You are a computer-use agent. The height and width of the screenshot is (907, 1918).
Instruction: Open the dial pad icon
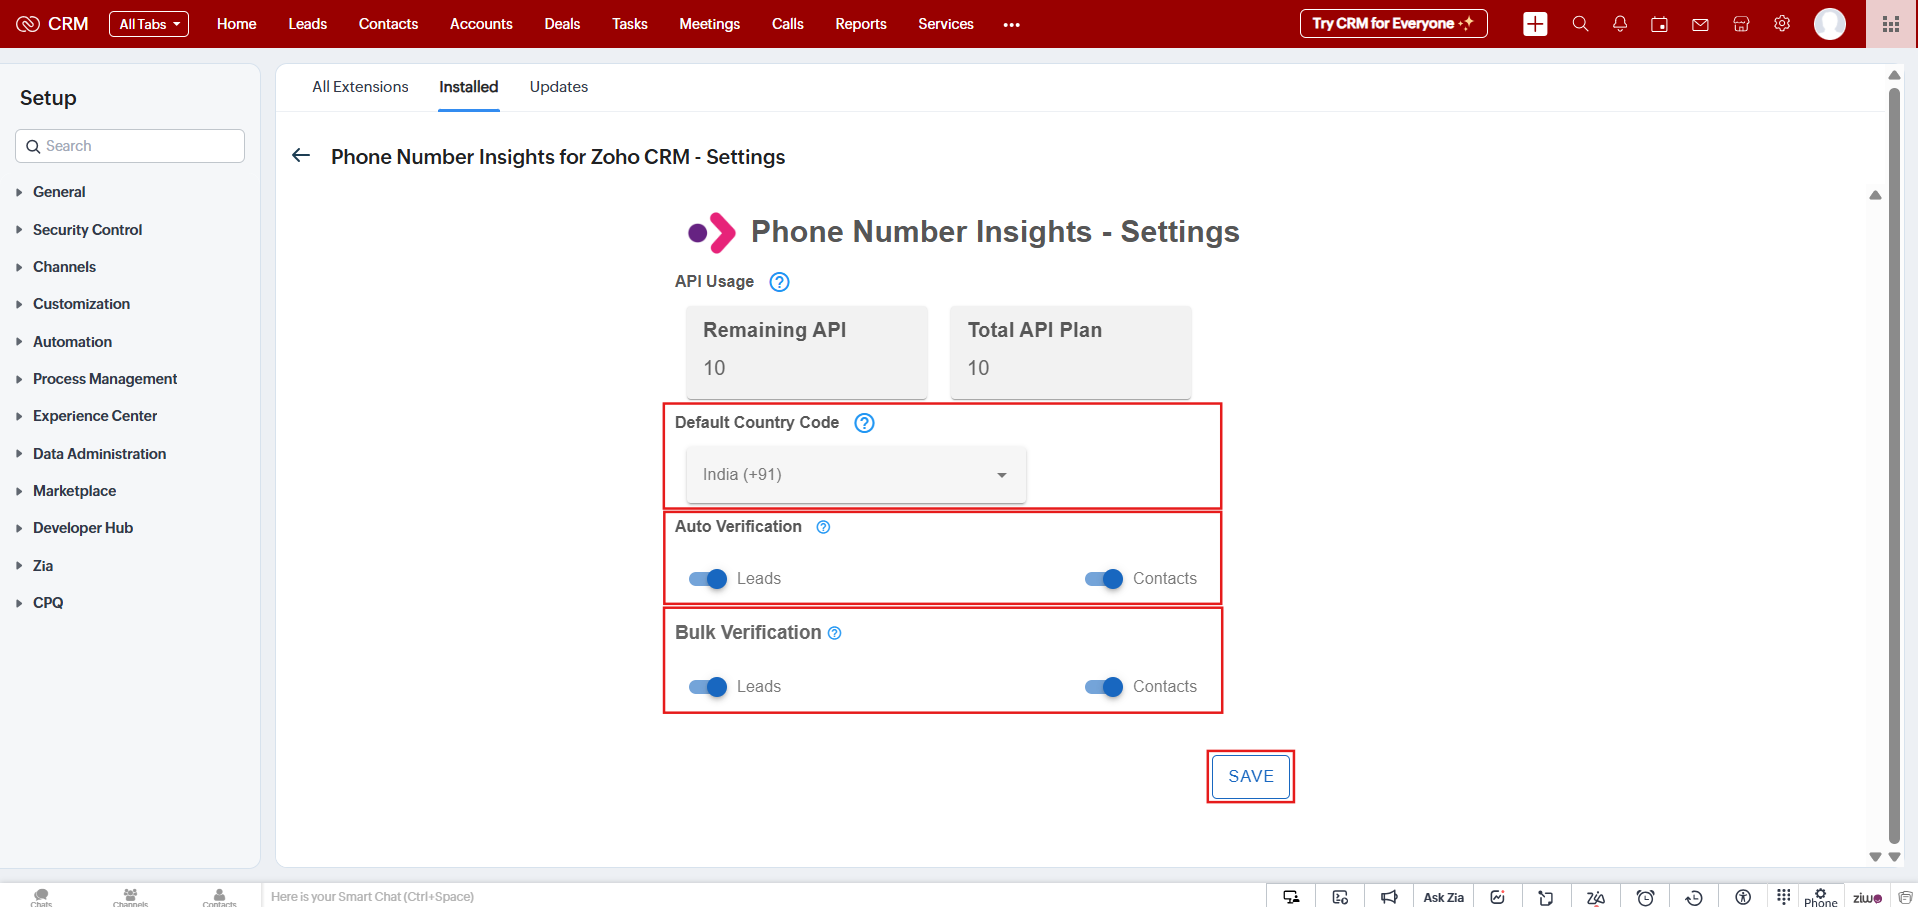click(1784, 895)
